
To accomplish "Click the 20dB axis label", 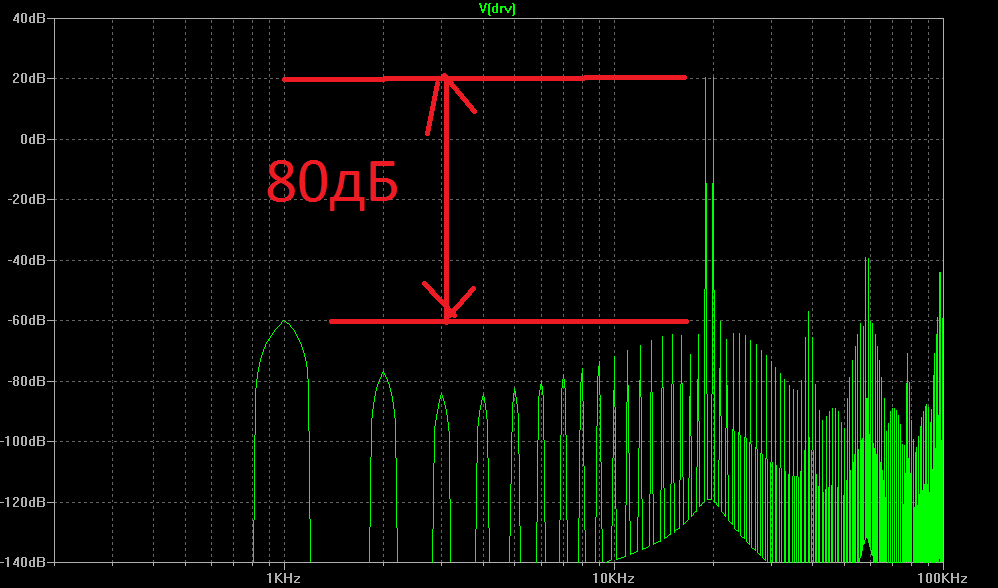I will pos(29,79).
